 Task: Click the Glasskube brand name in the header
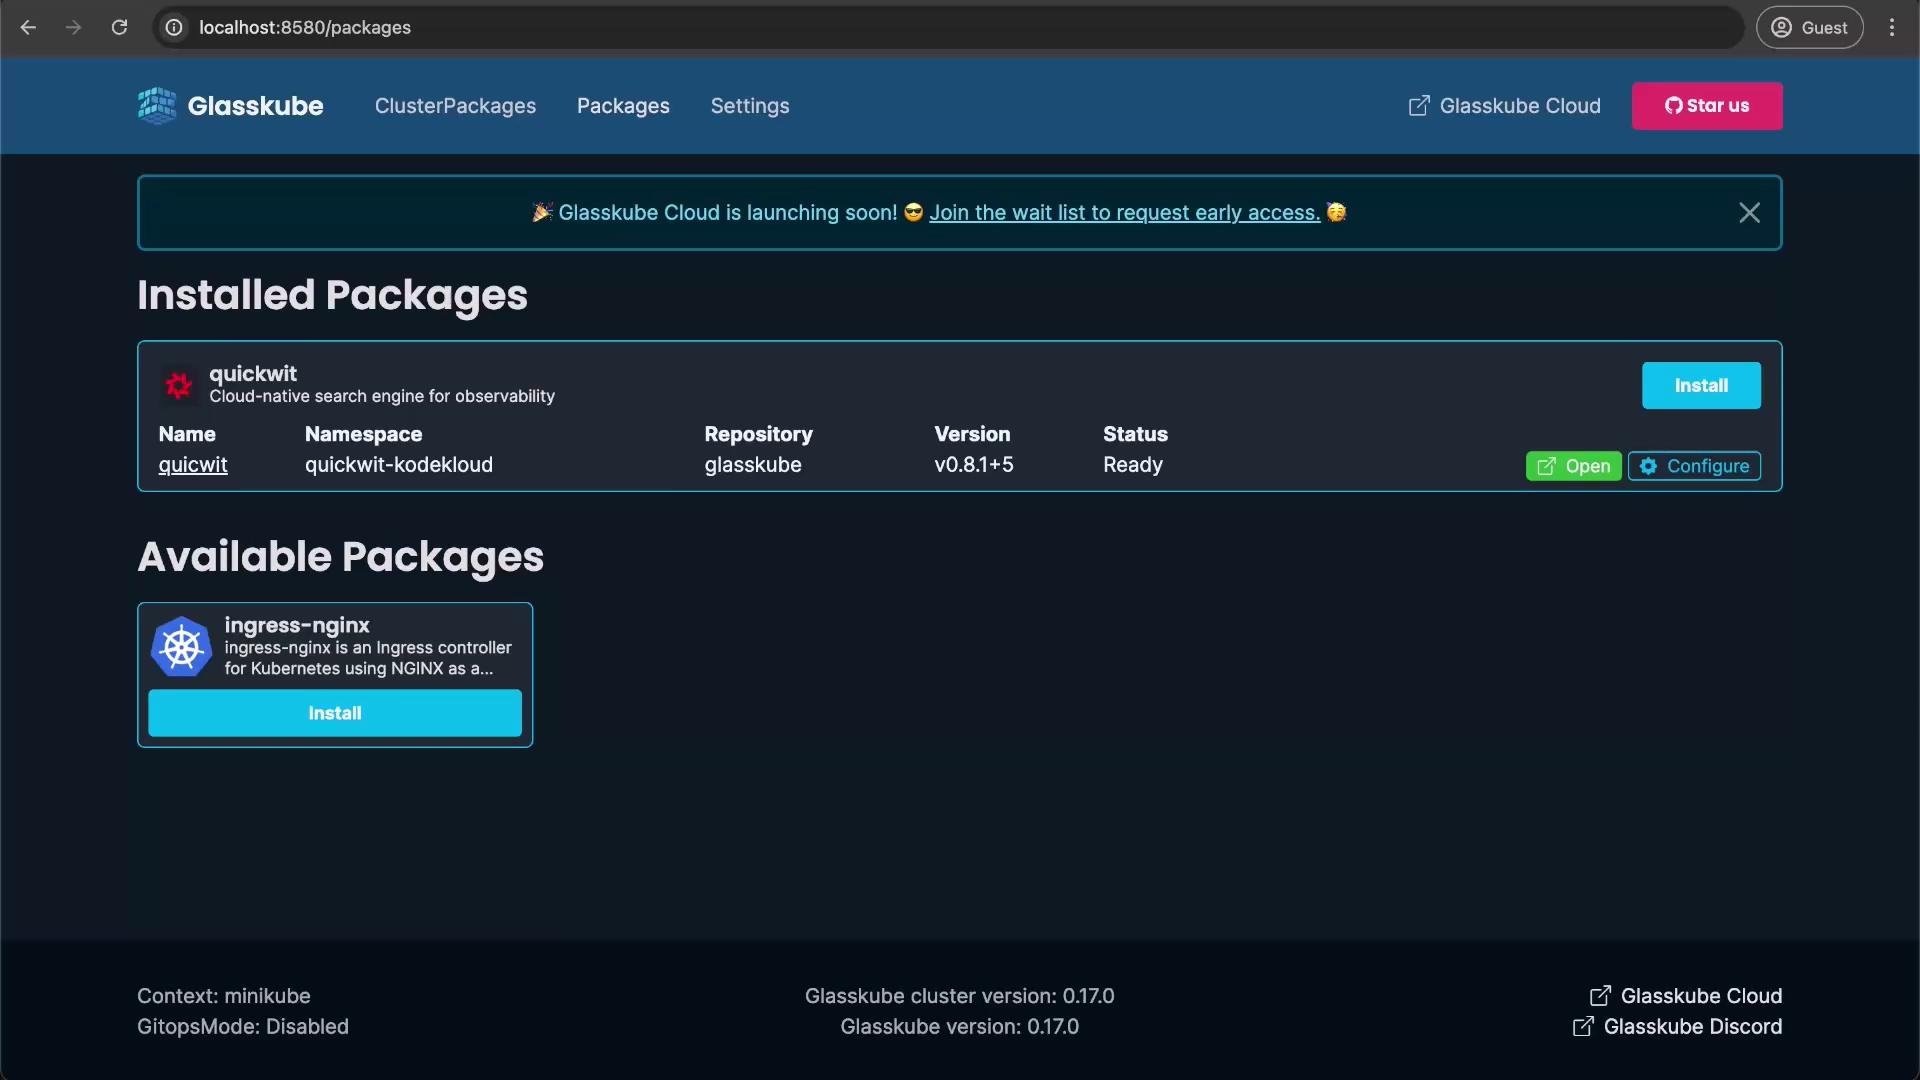click(255, 106)
